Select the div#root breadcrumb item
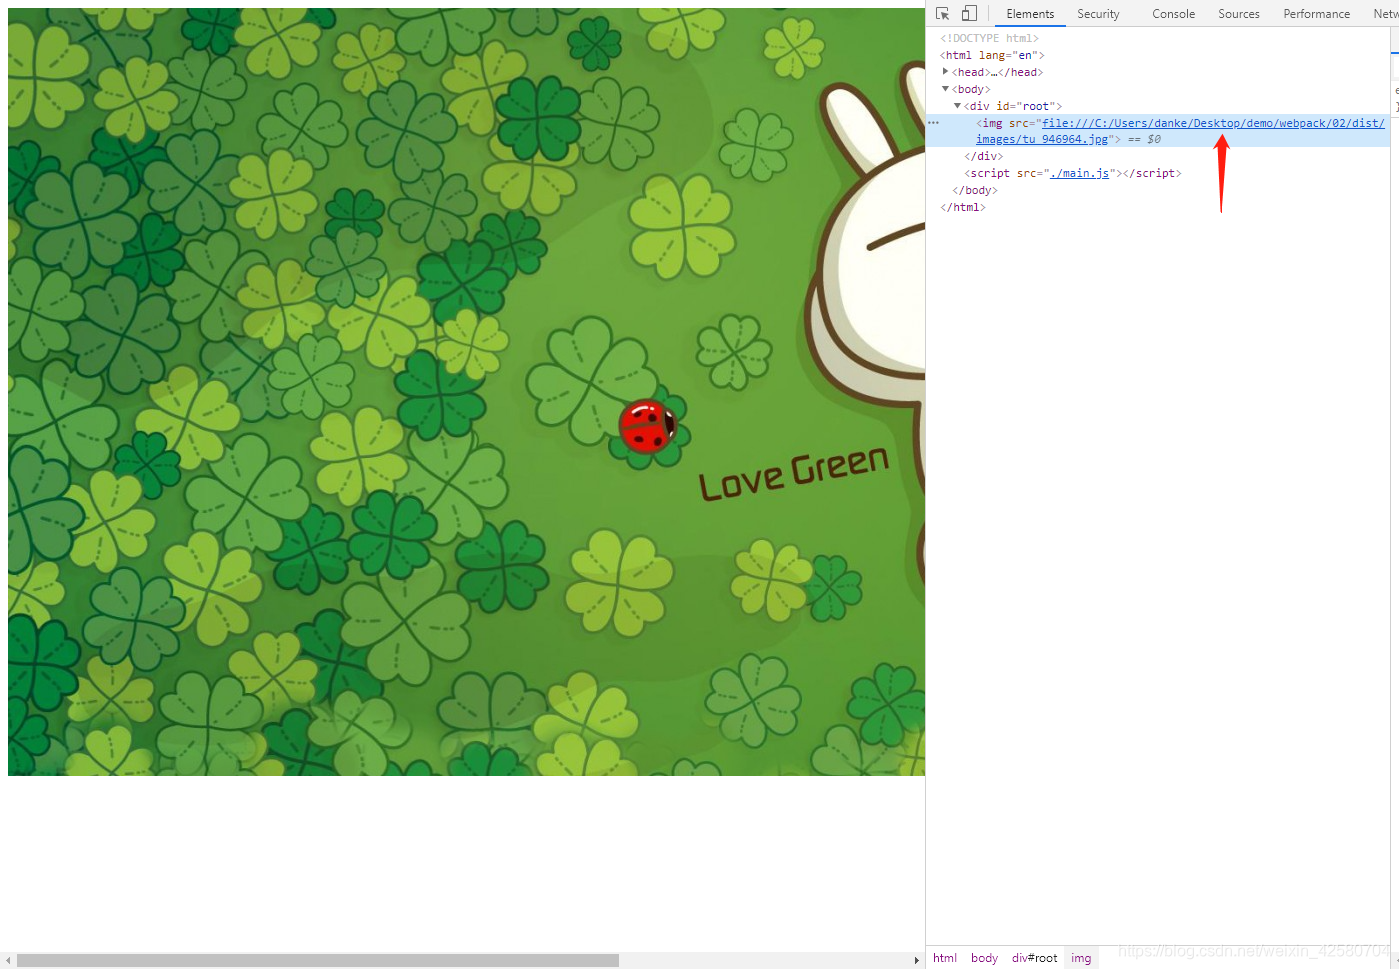1399x969 pixels. [1034, 958]
